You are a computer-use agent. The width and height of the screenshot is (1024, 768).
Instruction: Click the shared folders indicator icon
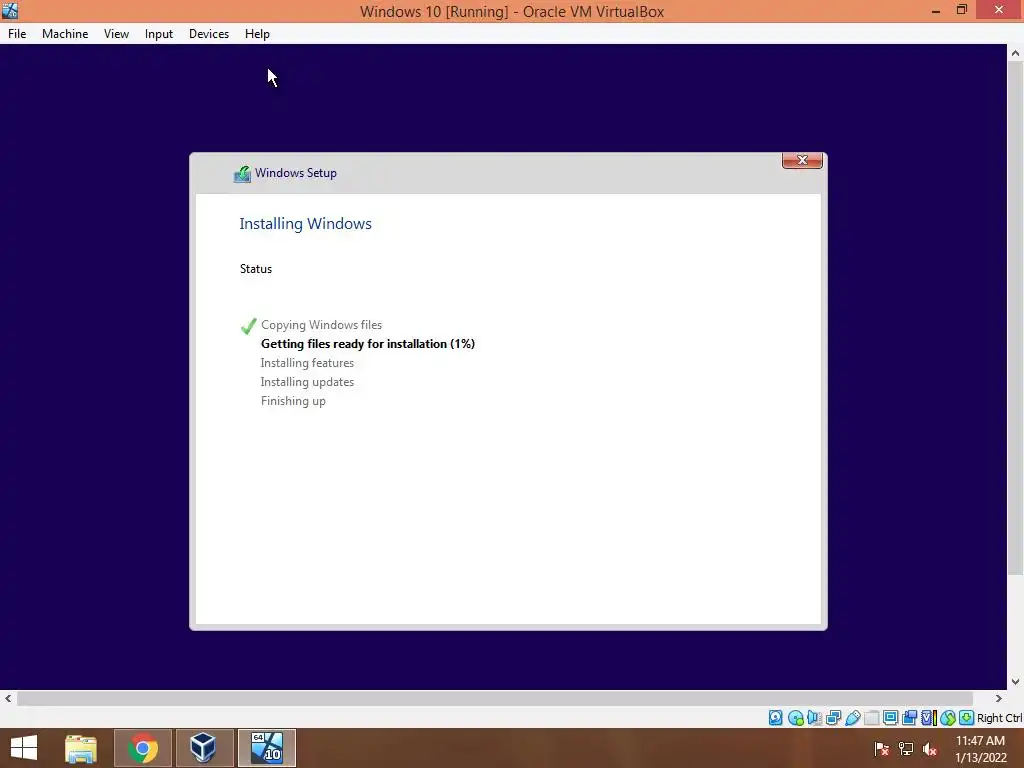[x=871, y=718]
